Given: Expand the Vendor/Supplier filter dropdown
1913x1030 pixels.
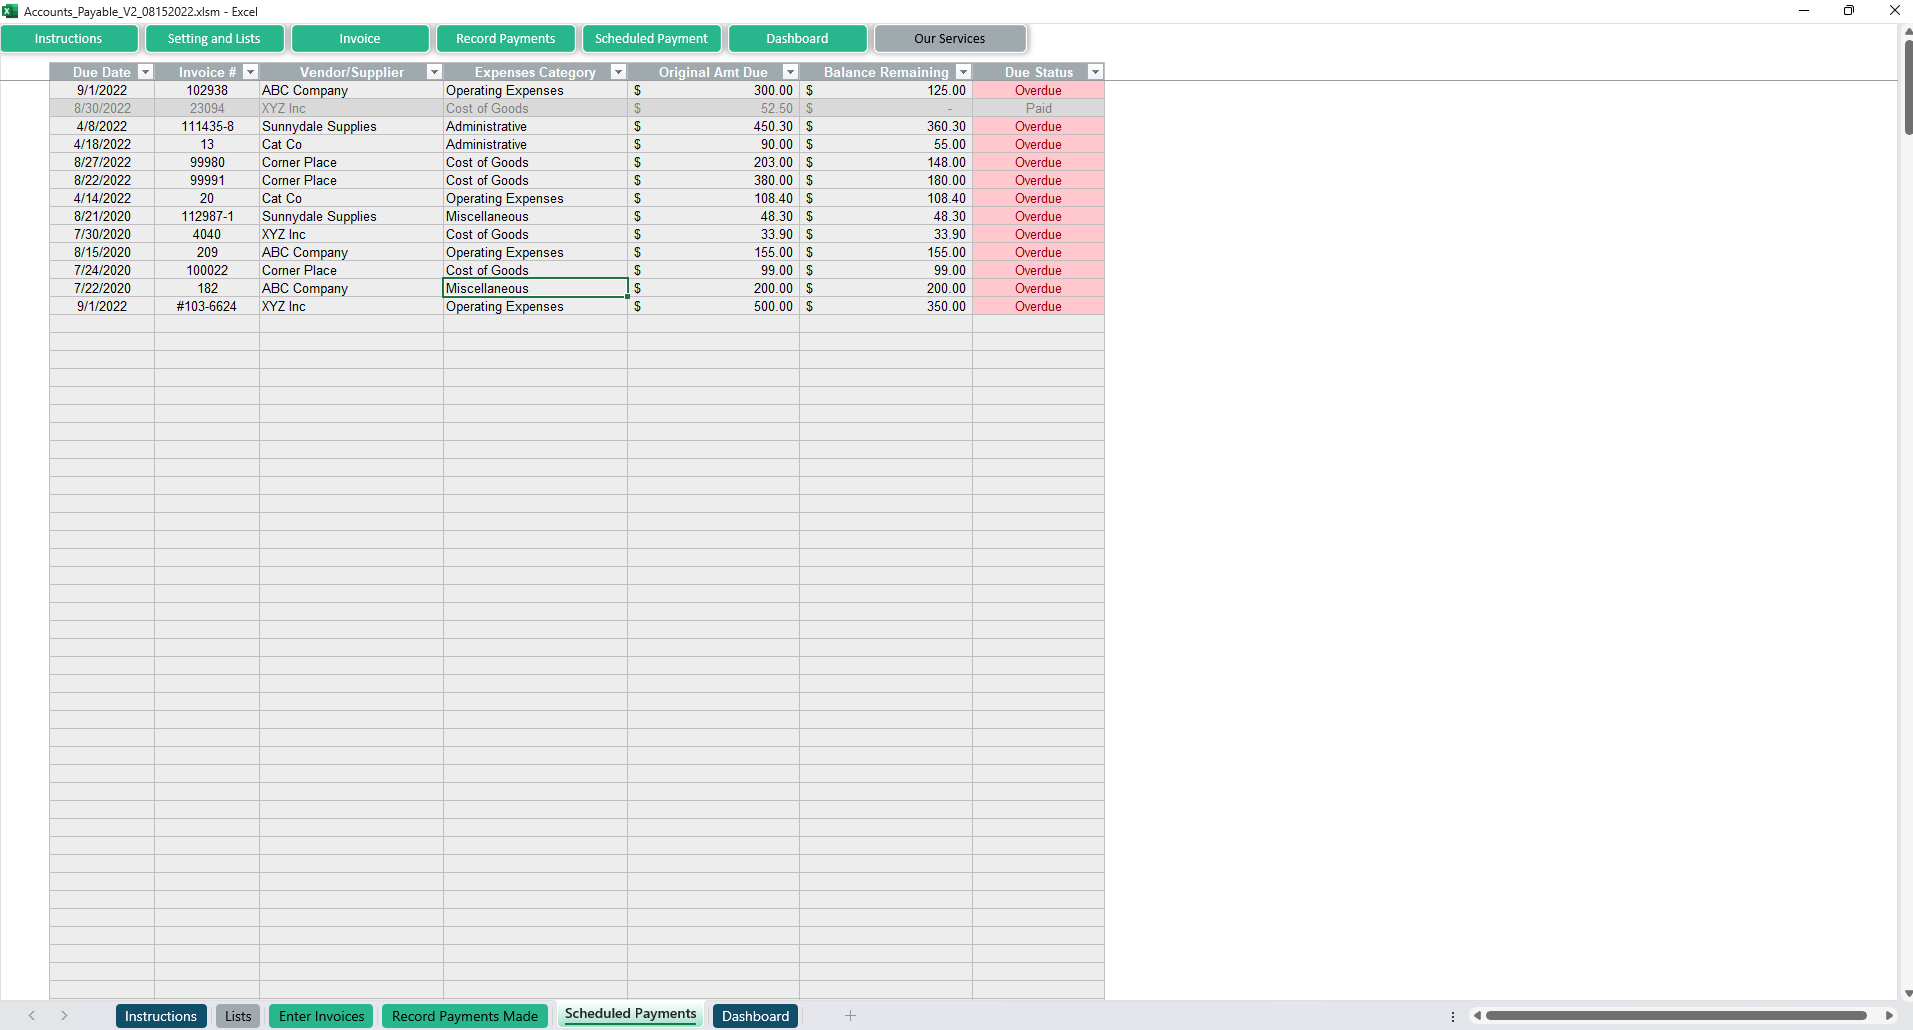Looking at the screenshot, I should [434, 72].
